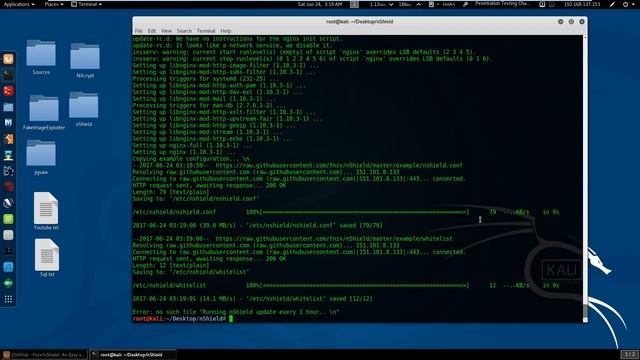This screenshot has height=360, width=640.
Task: Launch the white swirl icon in dock
Action: 8,203
